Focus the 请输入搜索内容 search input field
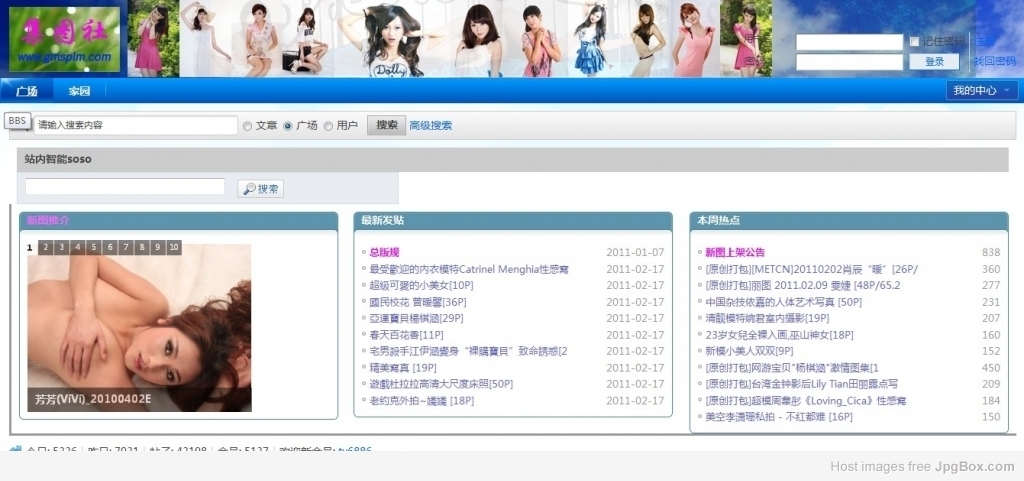The width and height of the screenshot is (1024, 481). (134, 126)
